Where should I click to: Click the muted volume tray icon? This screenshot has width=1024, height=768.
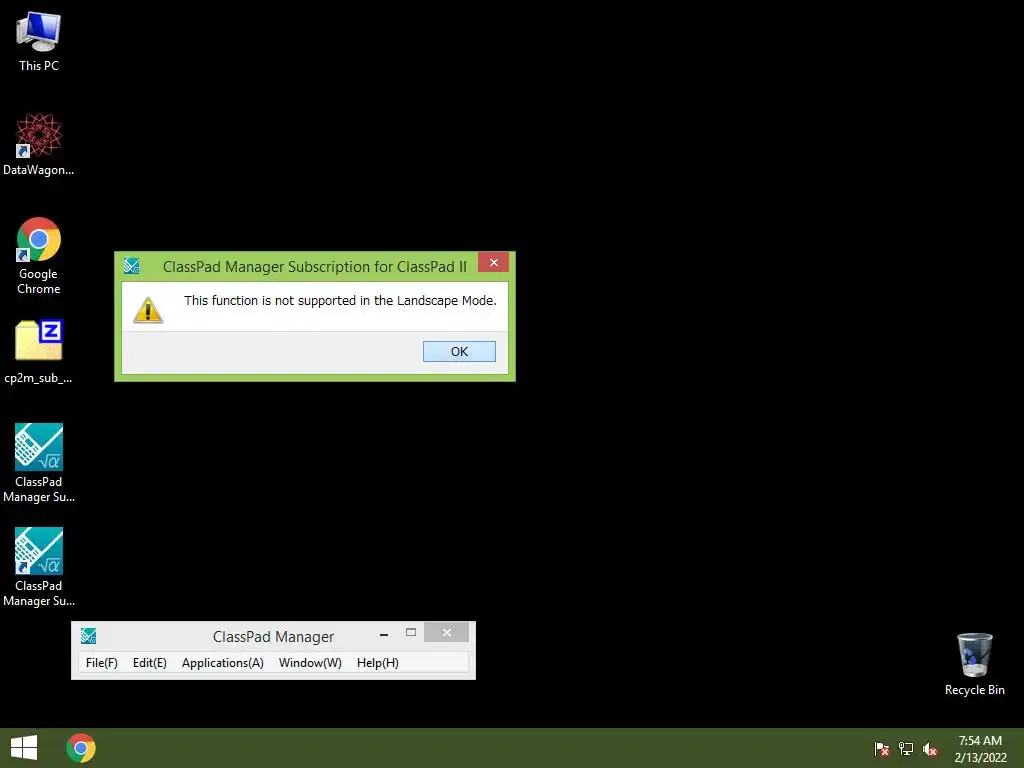(x=930, y=748)
